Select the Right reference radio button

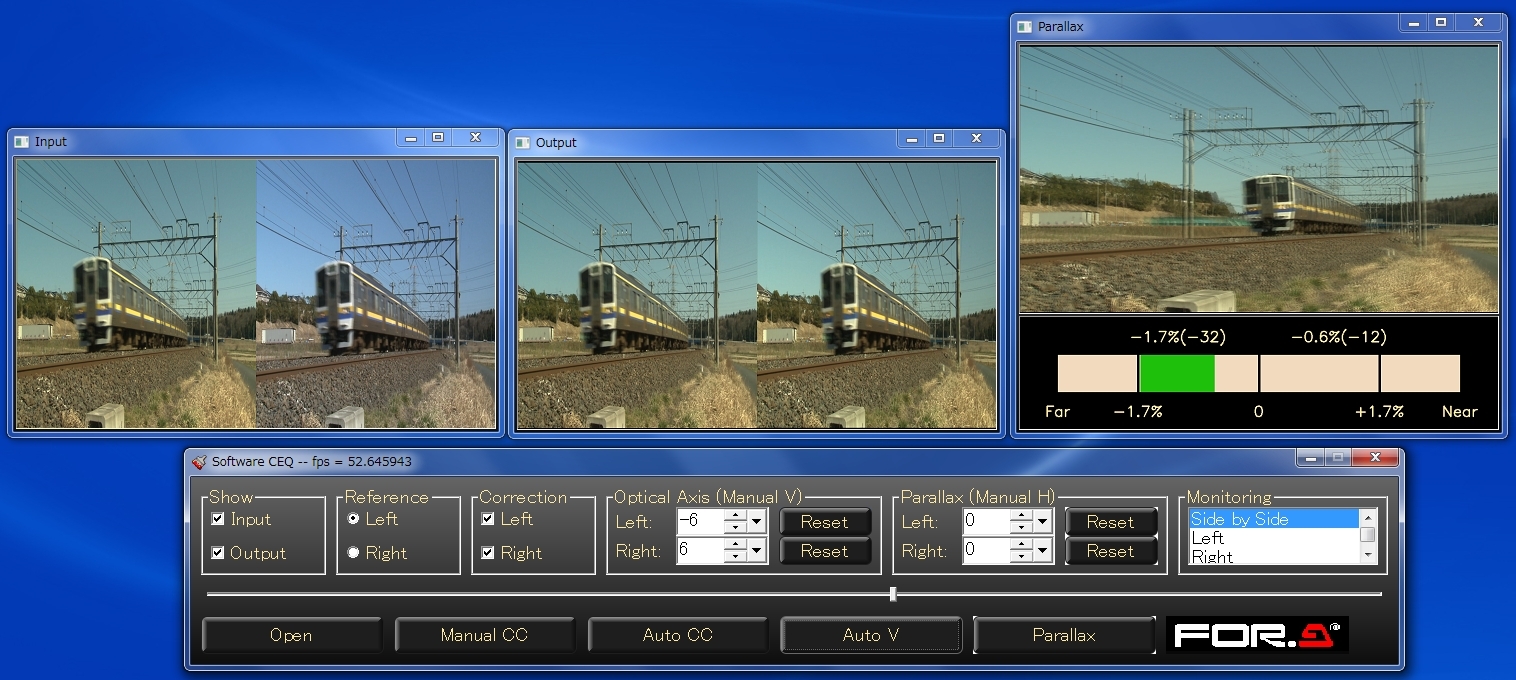353,553
